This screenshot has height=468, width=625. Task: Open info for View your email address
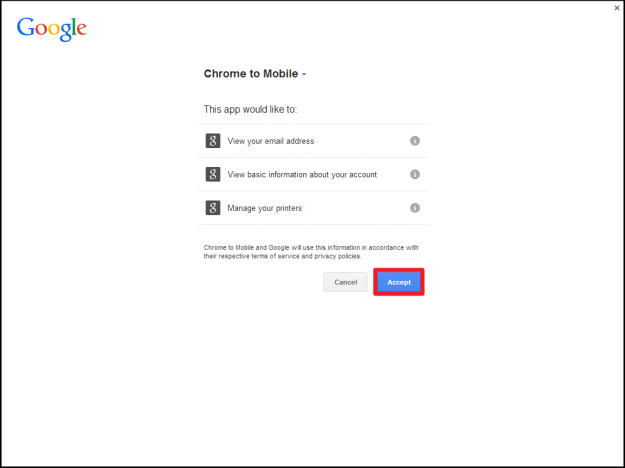(414, 141)
